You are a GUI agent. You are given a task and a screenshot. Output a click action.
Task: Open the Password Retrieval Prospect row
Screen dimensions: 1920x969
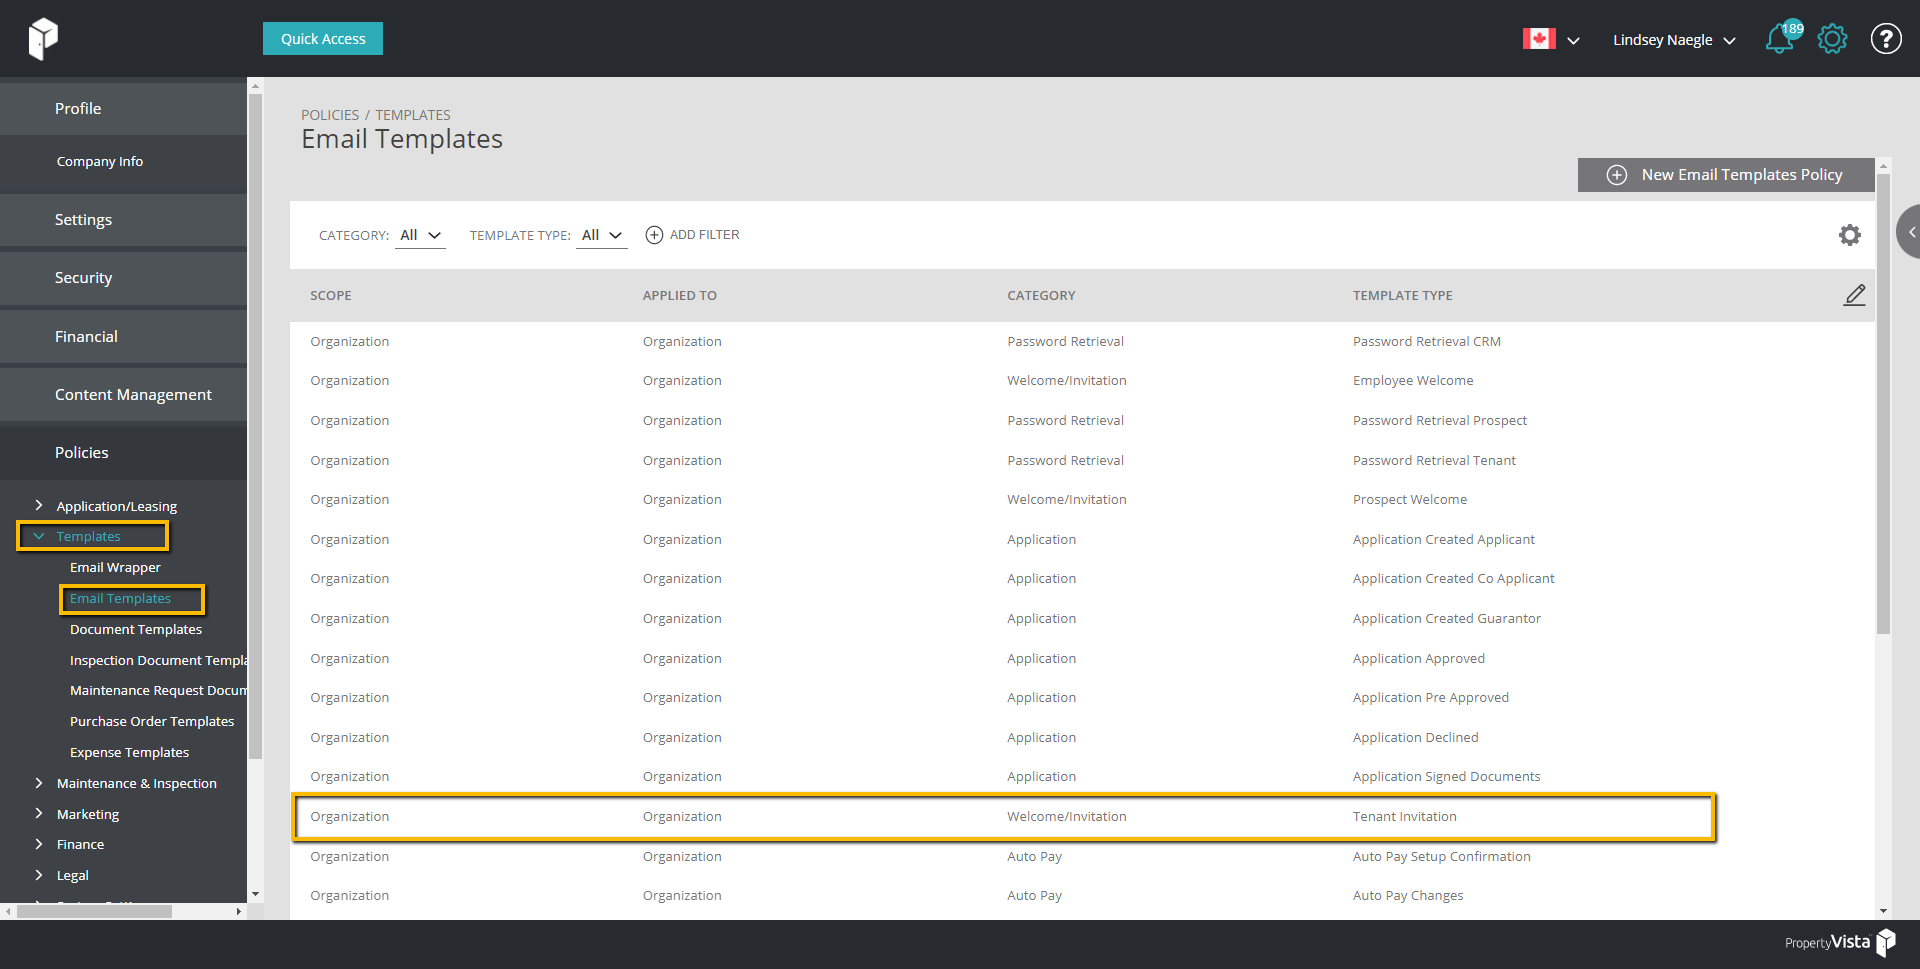point(1082,420)
